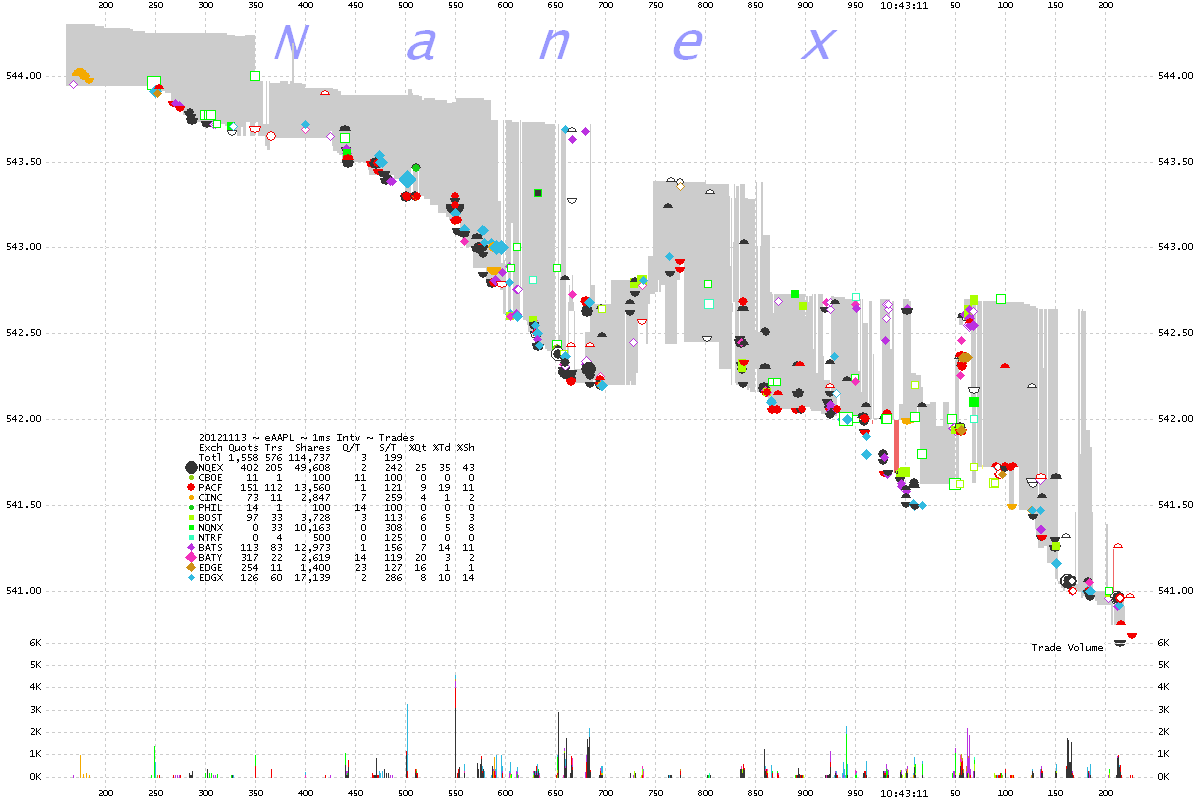The image size is (1200, 800).
Task: Click BOST shares value '3,728'
Action: coord(318,516)
